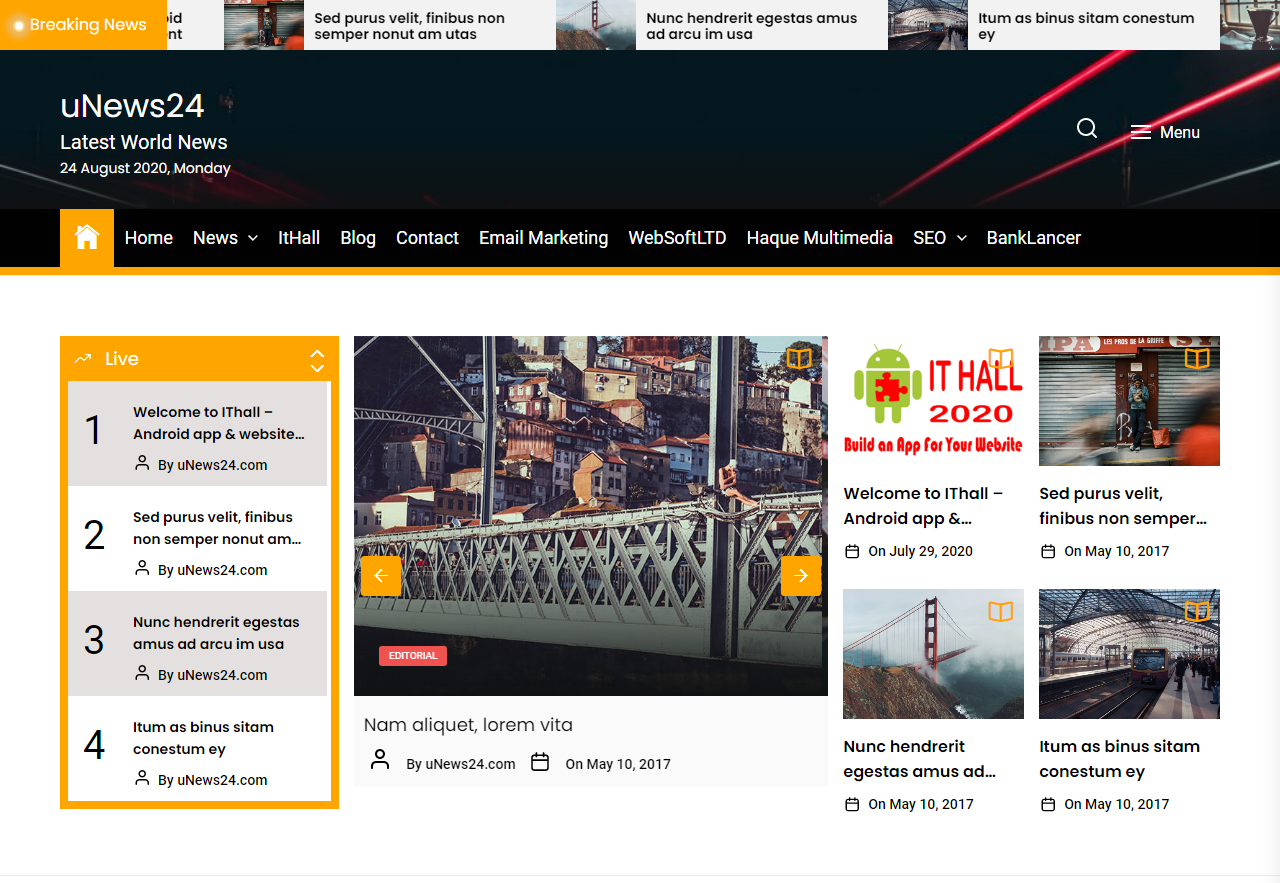Click the author icon in Live item one
The image size is (1280, 883).
coord(142,462)
